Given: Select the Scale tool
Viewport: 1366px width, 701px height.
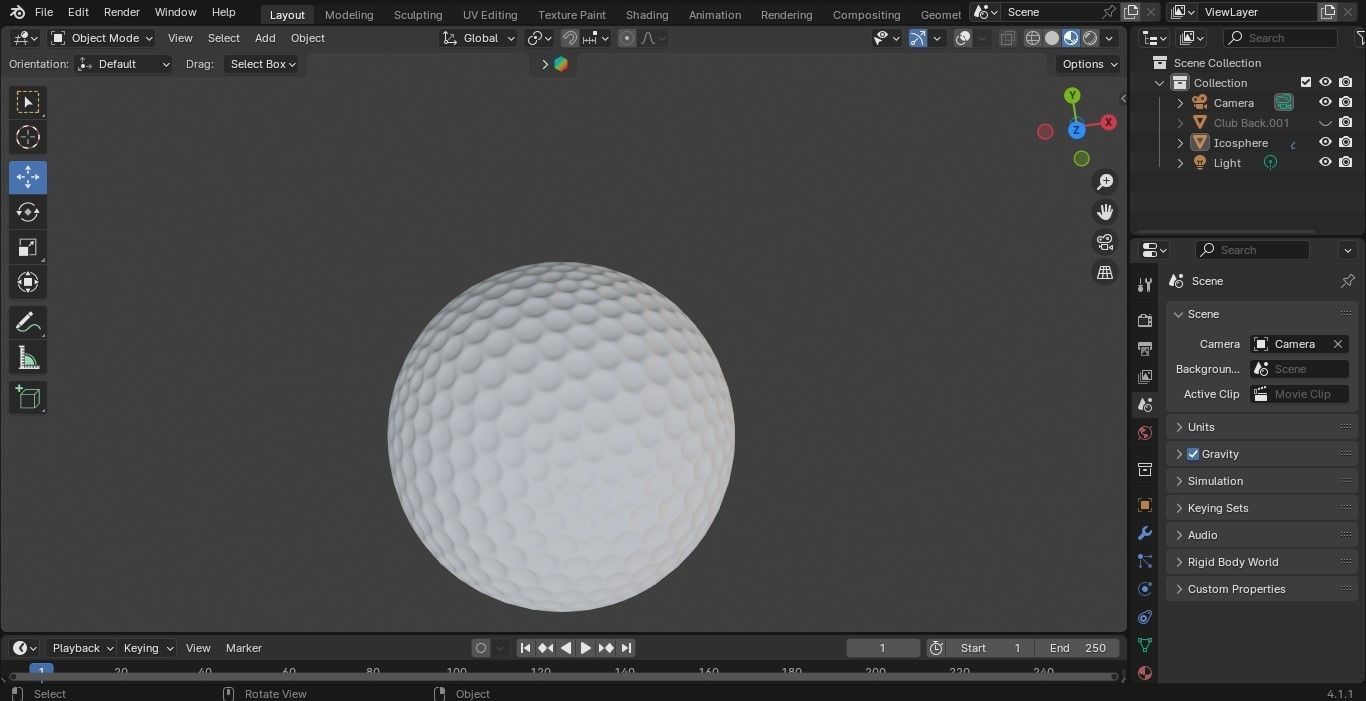Looking at the screenshot, I should [x=28, y=247].
